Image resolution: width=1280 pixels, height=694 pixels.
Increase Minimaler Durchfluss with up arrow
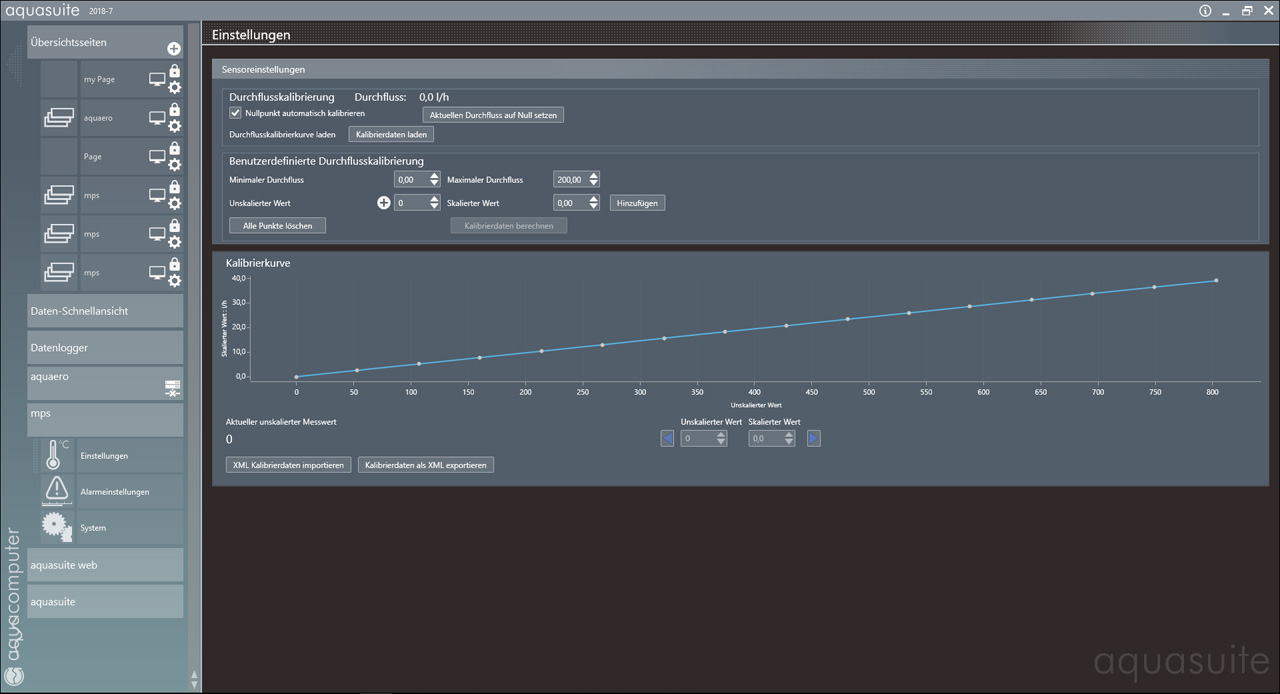[x=434, y=176]
